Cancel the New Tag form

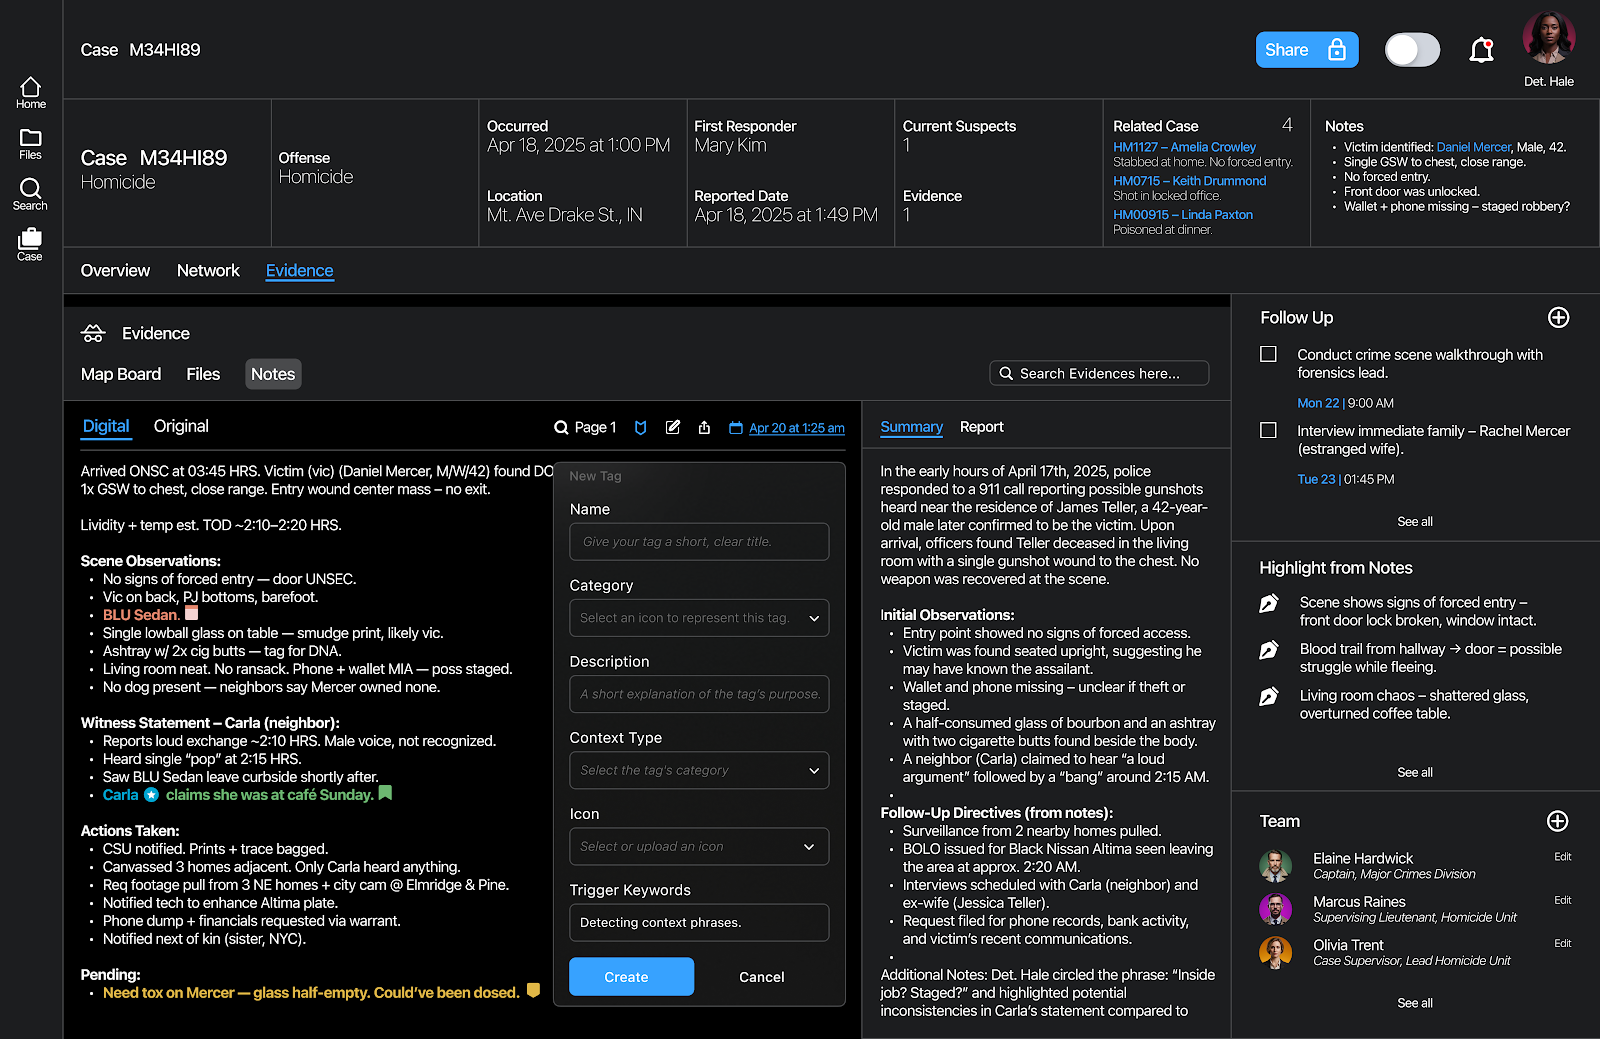[761, 977]
